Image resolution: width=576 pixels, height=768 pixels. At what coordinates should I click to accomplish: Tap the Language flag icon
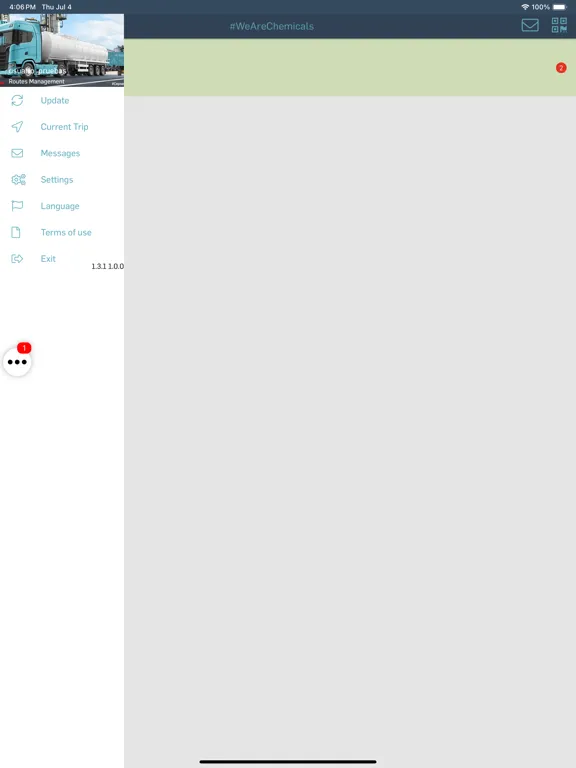point(17,206)
